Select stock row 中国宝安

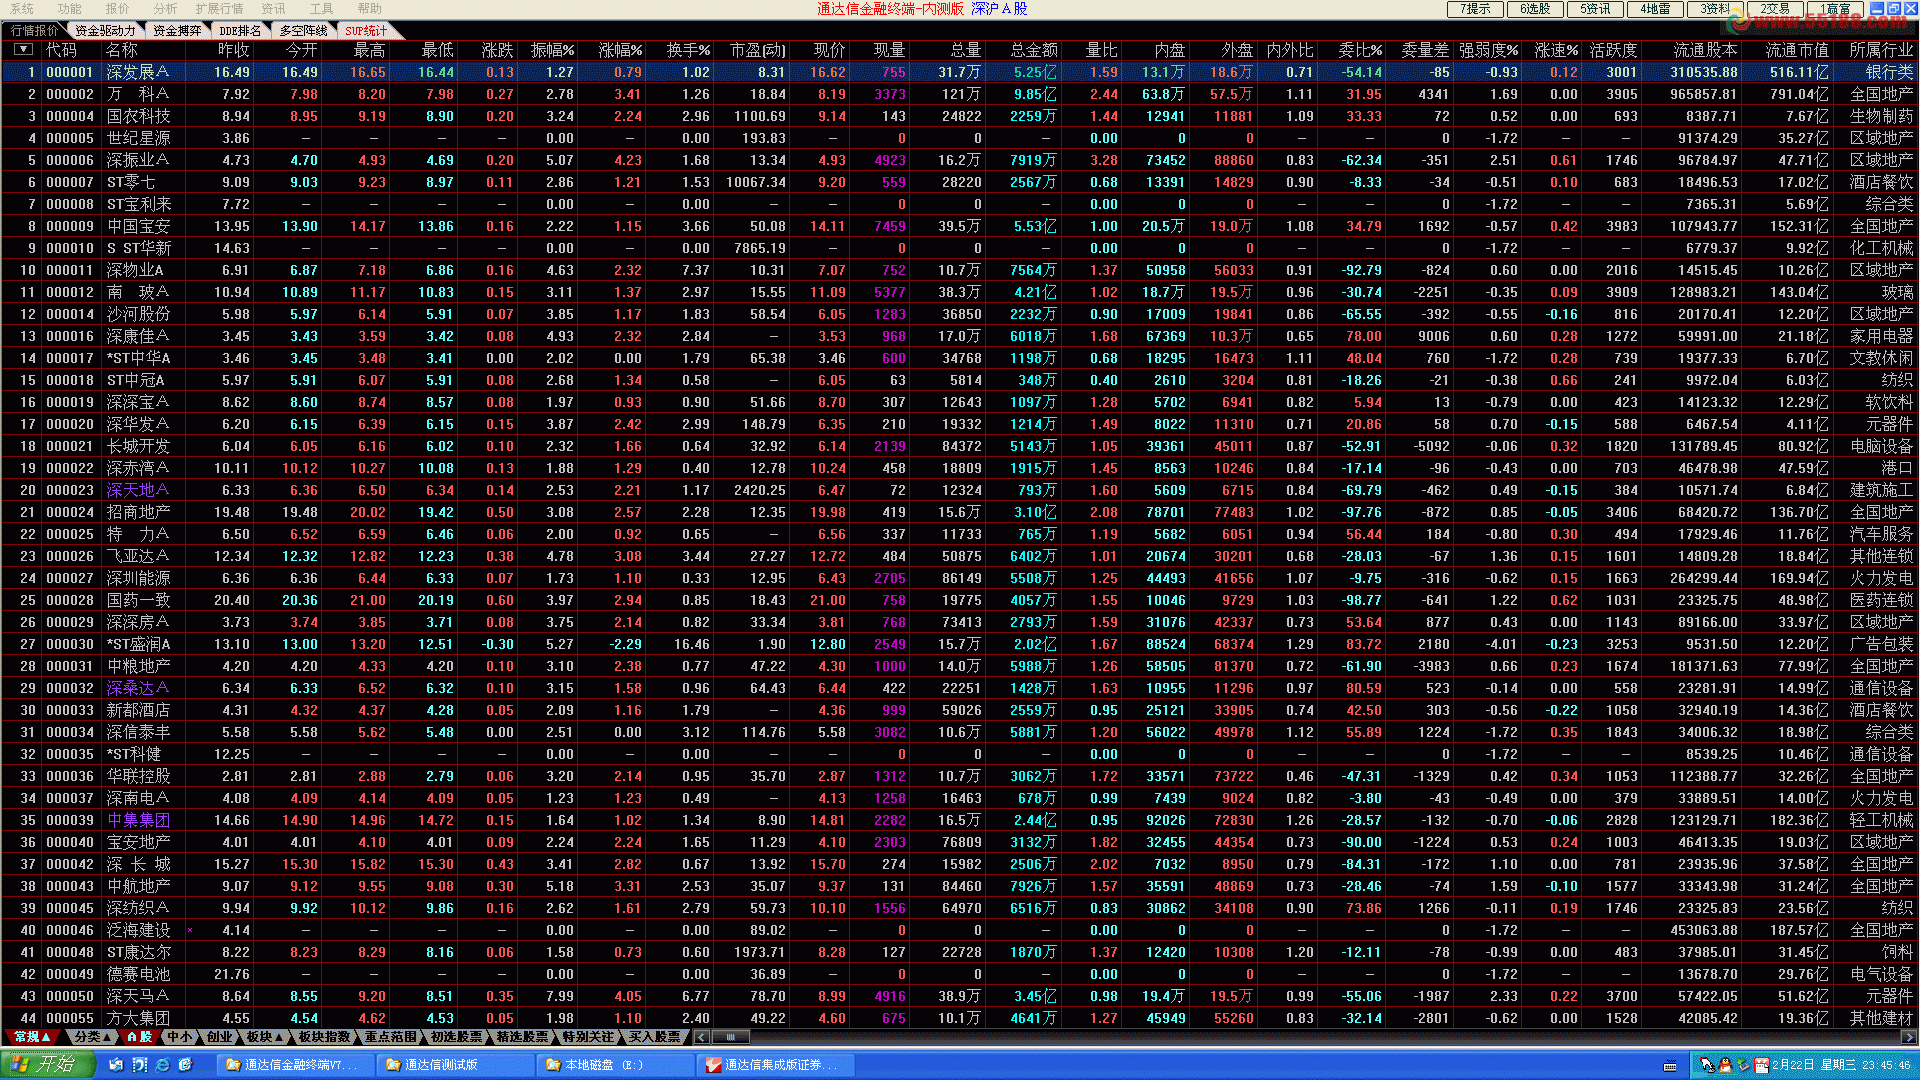[960, 226]
